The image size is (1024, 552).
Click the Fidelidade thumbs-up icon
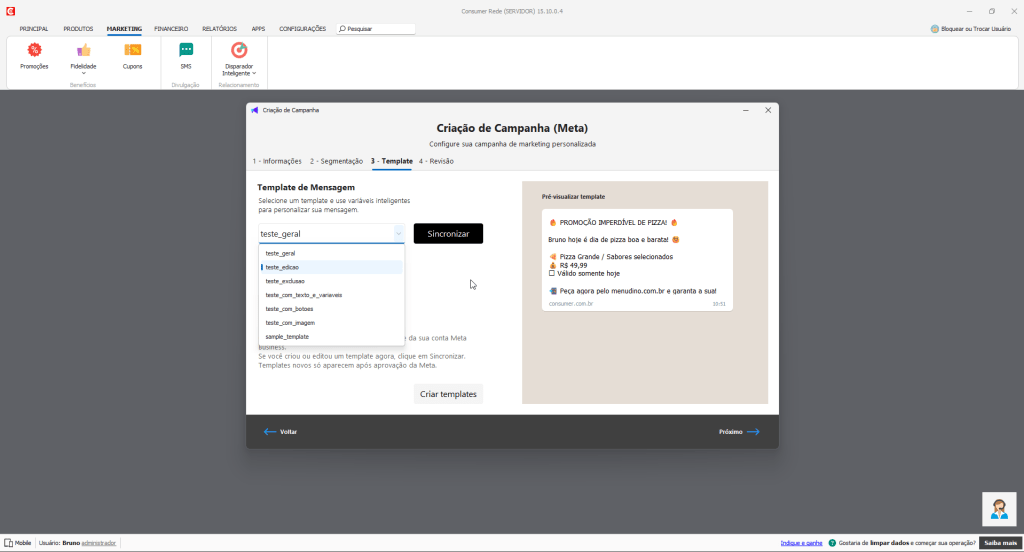[x=84, y=50]
